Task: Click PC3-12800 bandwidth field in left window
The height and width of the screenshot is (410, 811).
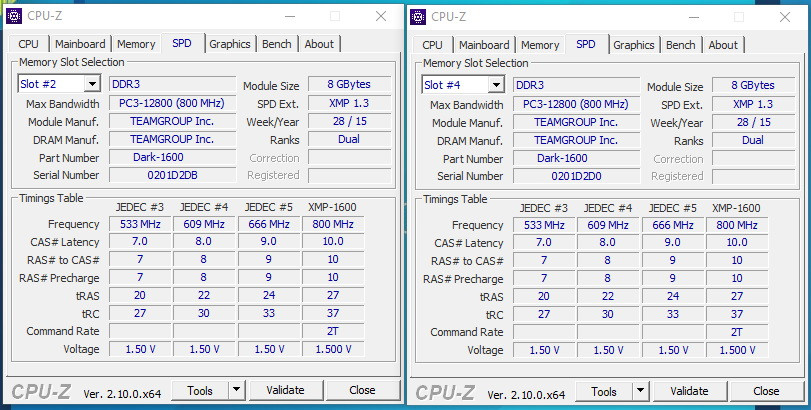Action: coord(172,103)
